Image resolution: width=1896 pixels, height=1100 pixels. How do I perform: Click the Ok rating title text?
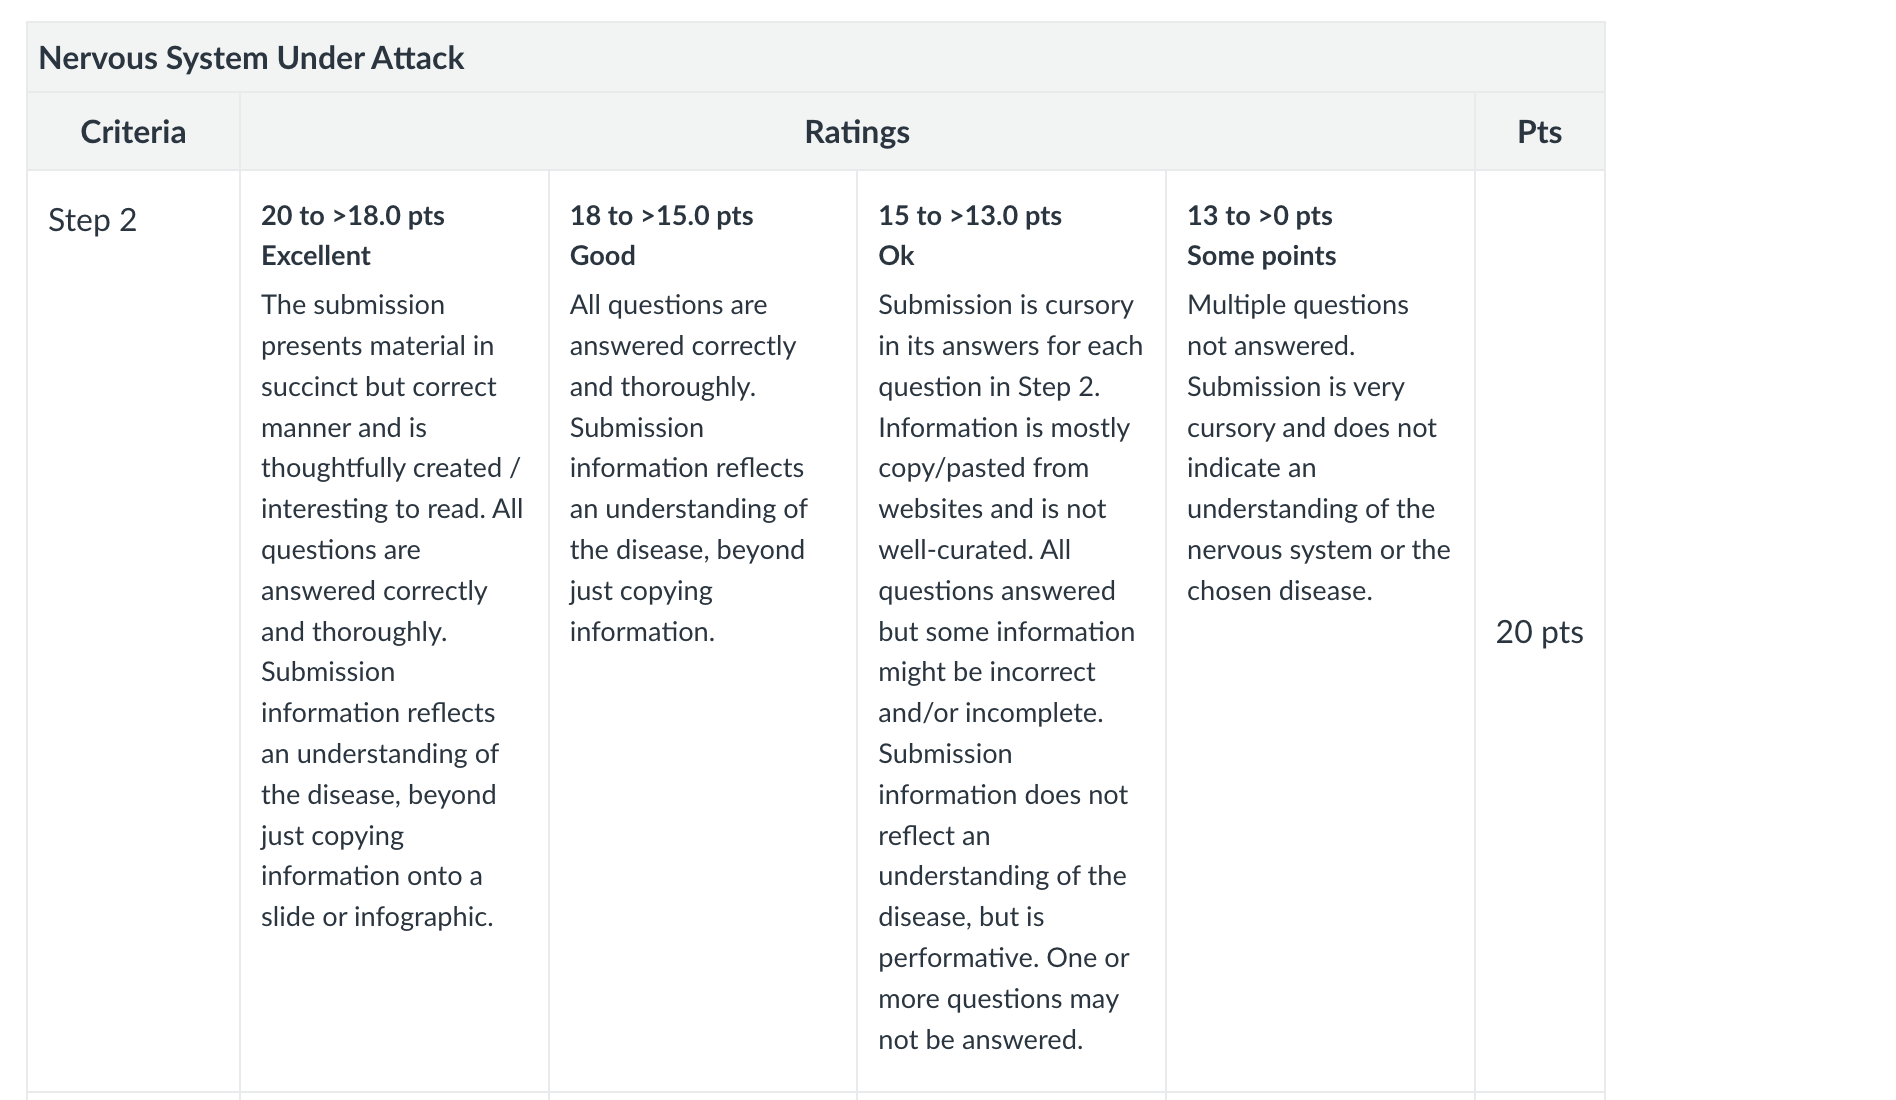click(x=896, y=256)
